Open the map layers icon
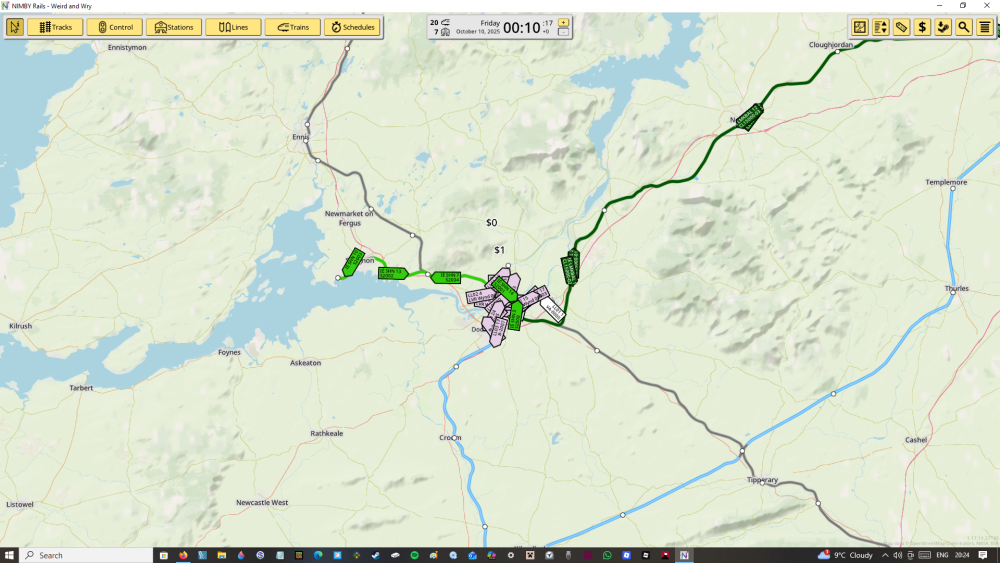Viewport: 1000px width, 563px height. [859, 27]
